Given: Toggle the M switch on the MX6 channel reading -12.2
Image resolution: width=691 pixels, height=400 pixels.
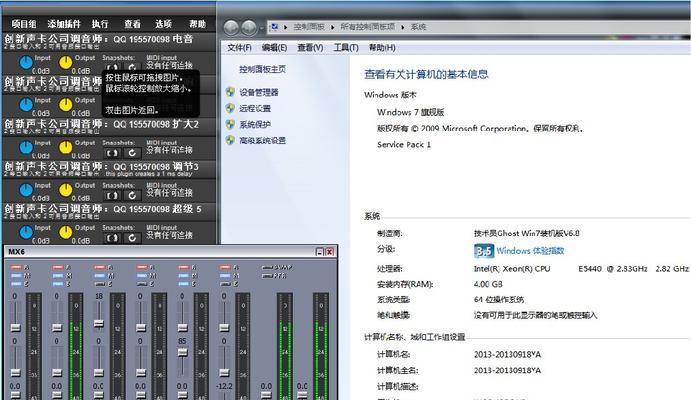Looking at the screenshot, I should [x=226, y=276].
